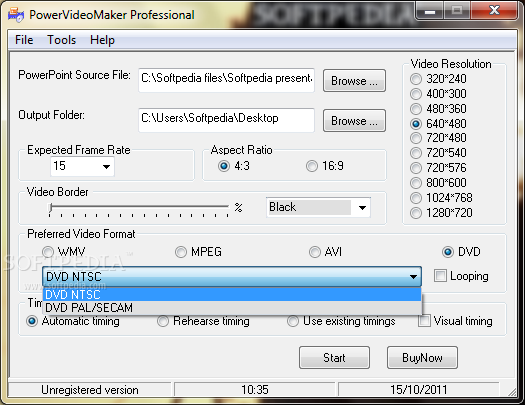Click the Output Folder path field
525x405 pixels.
(226, 120)
